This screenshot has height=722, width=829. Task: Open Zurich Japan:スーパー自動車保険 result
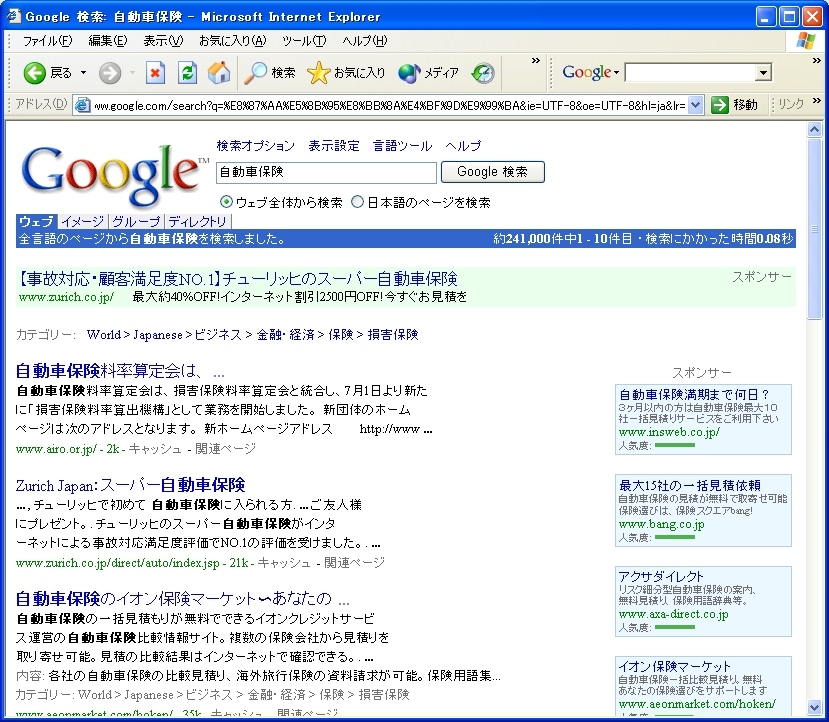[131, 485]
